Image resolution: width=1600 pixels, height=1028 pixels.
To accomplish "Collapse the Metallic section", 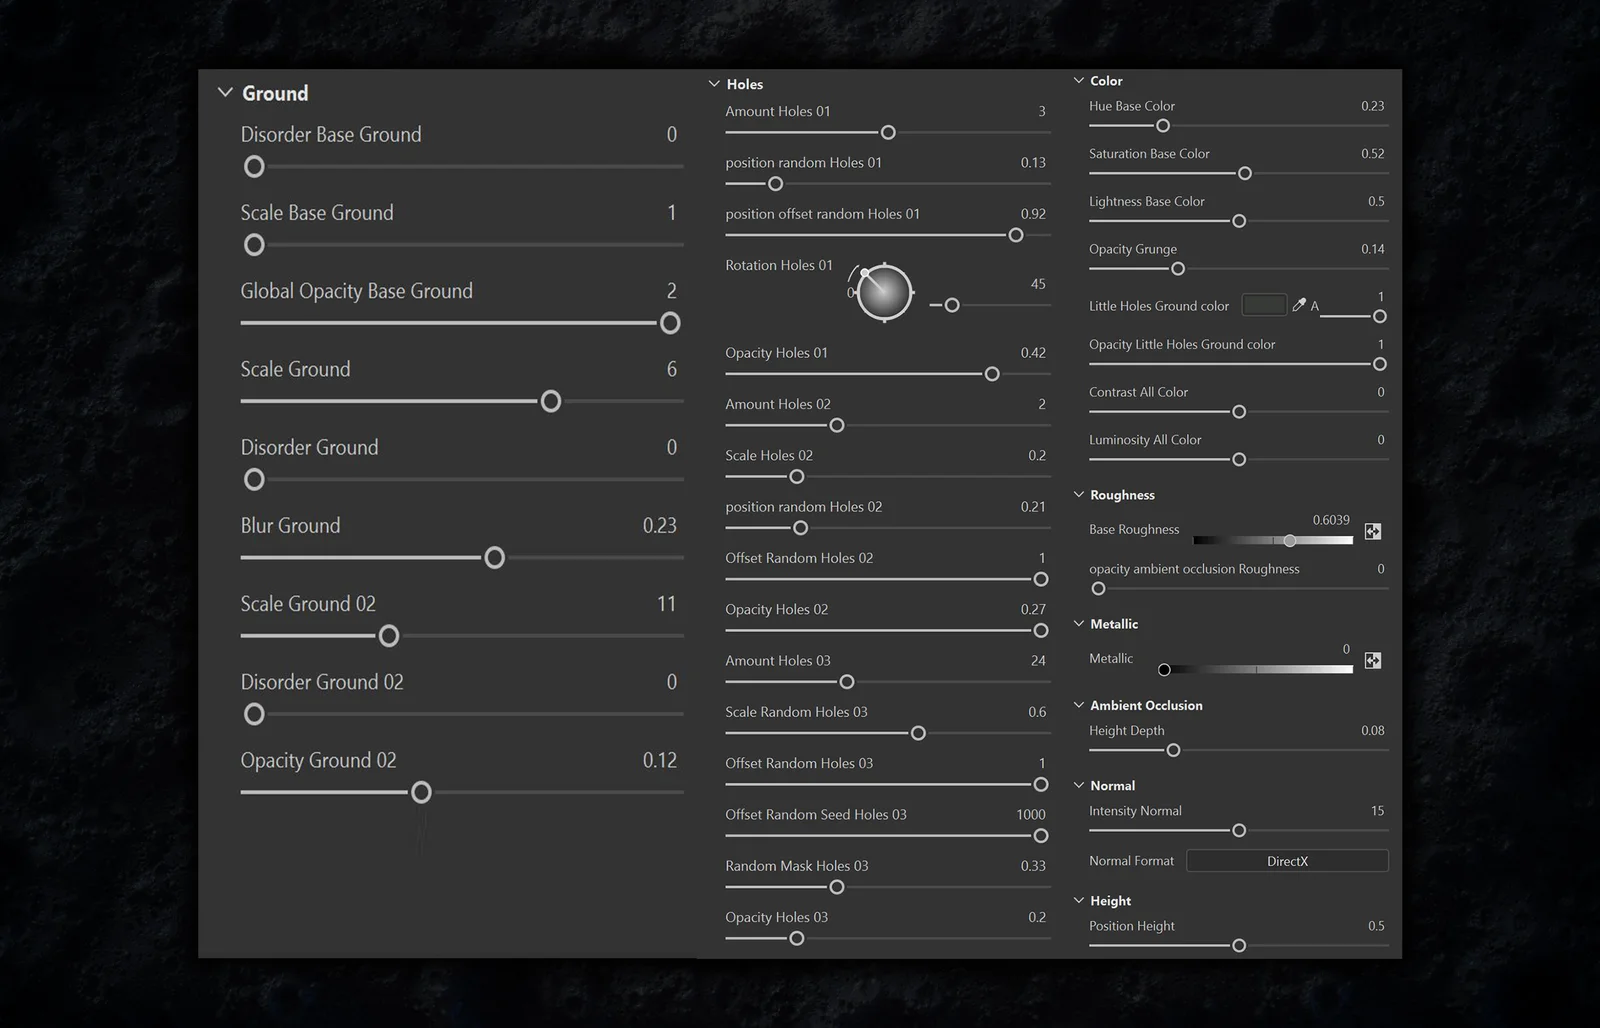I will (1079, 623).
